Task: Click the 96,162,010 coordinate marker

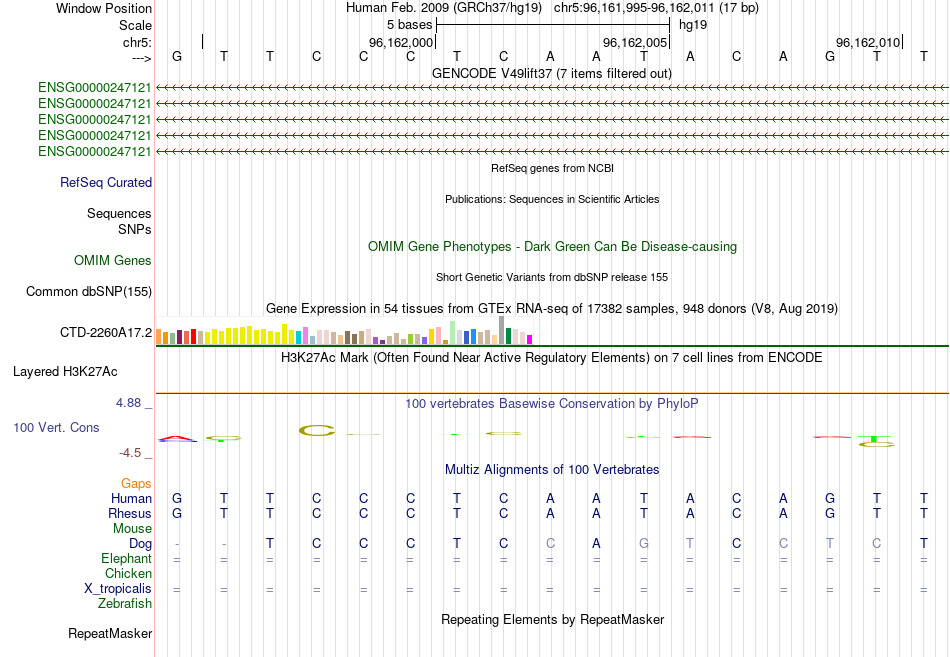Action: 868,42
